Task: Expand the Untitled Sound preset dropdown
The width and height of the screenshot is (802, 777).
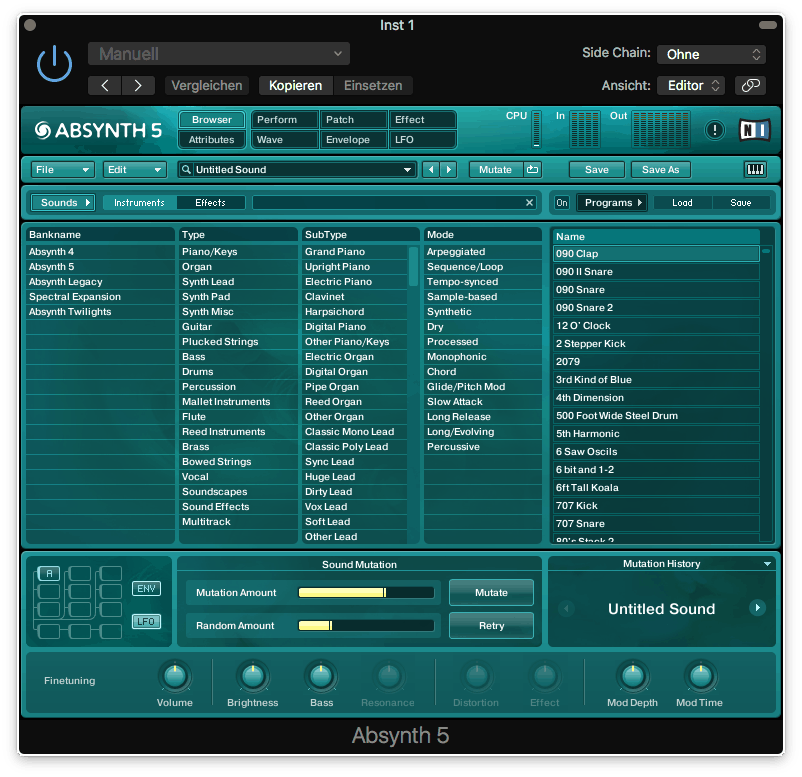Action: pyautogui.click(x=407, y=170)
